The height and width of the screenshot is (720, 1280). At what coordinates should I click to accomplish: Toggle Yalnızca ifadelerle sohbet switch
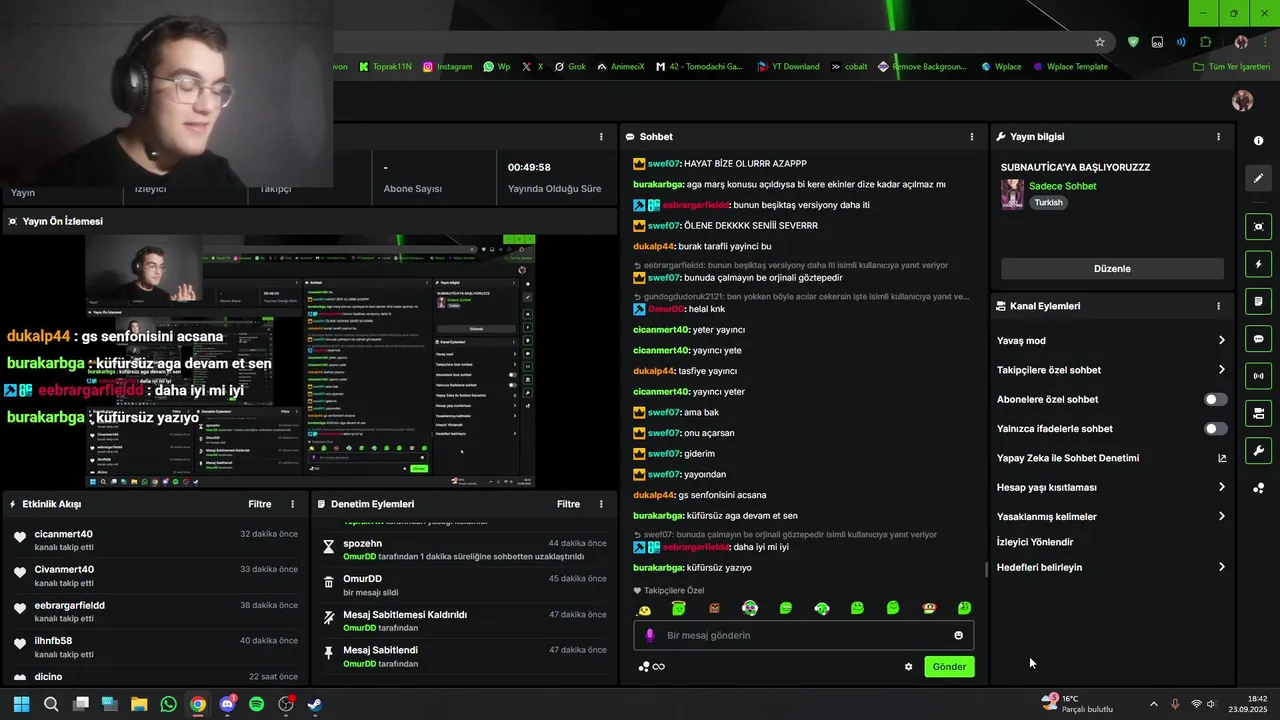[x=1215, y=429]
